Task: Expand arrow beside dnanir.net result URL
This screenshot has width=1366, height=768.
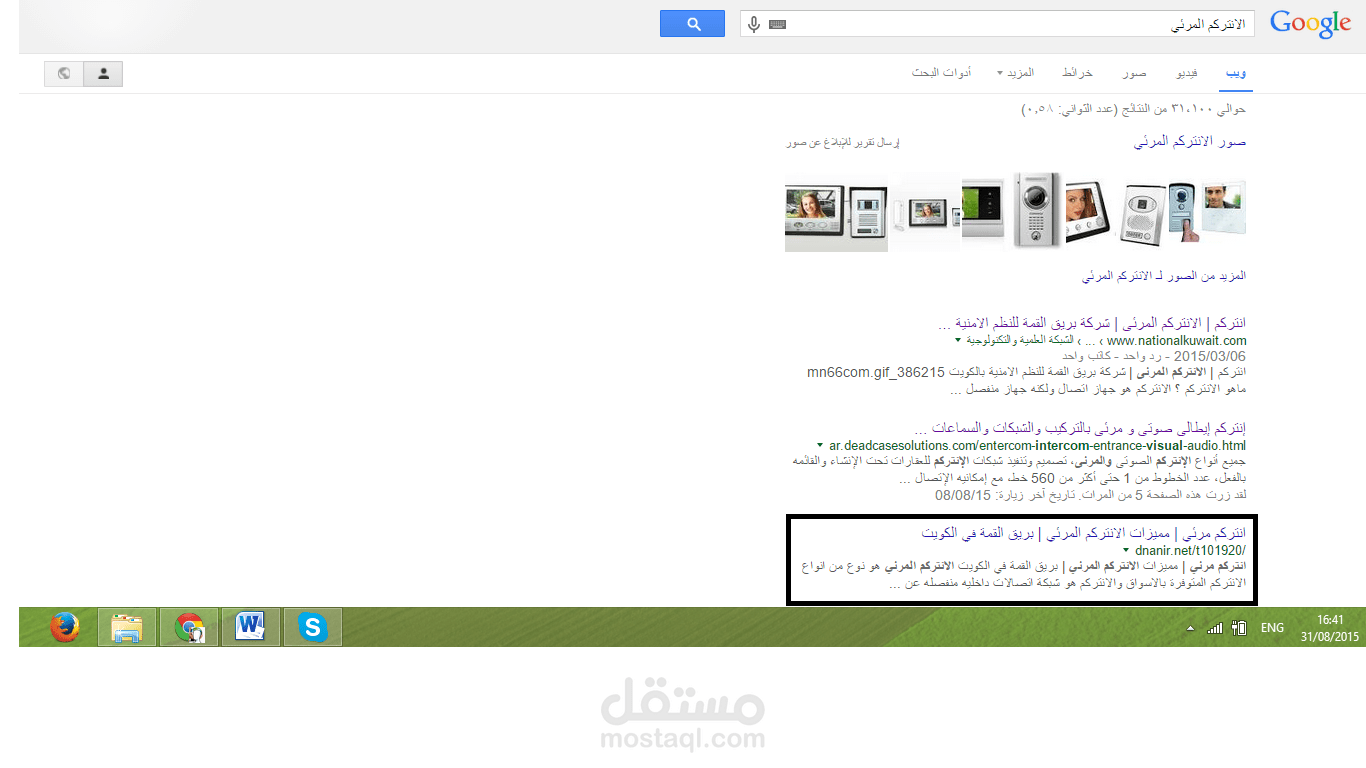Action: (1127, 550)
